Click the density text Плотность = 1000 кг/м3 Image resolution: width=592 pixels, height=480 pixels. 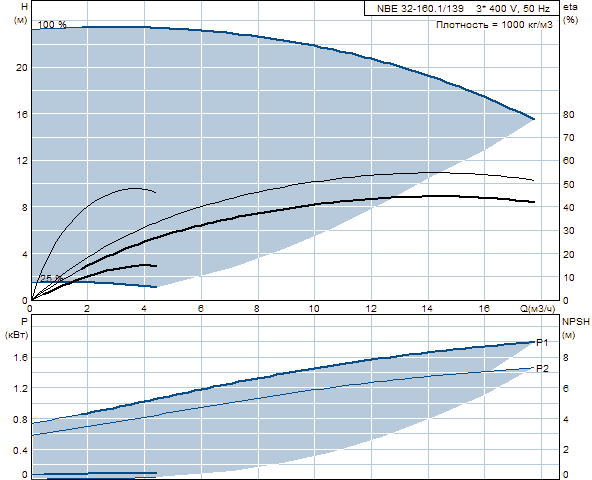(494, 25)
